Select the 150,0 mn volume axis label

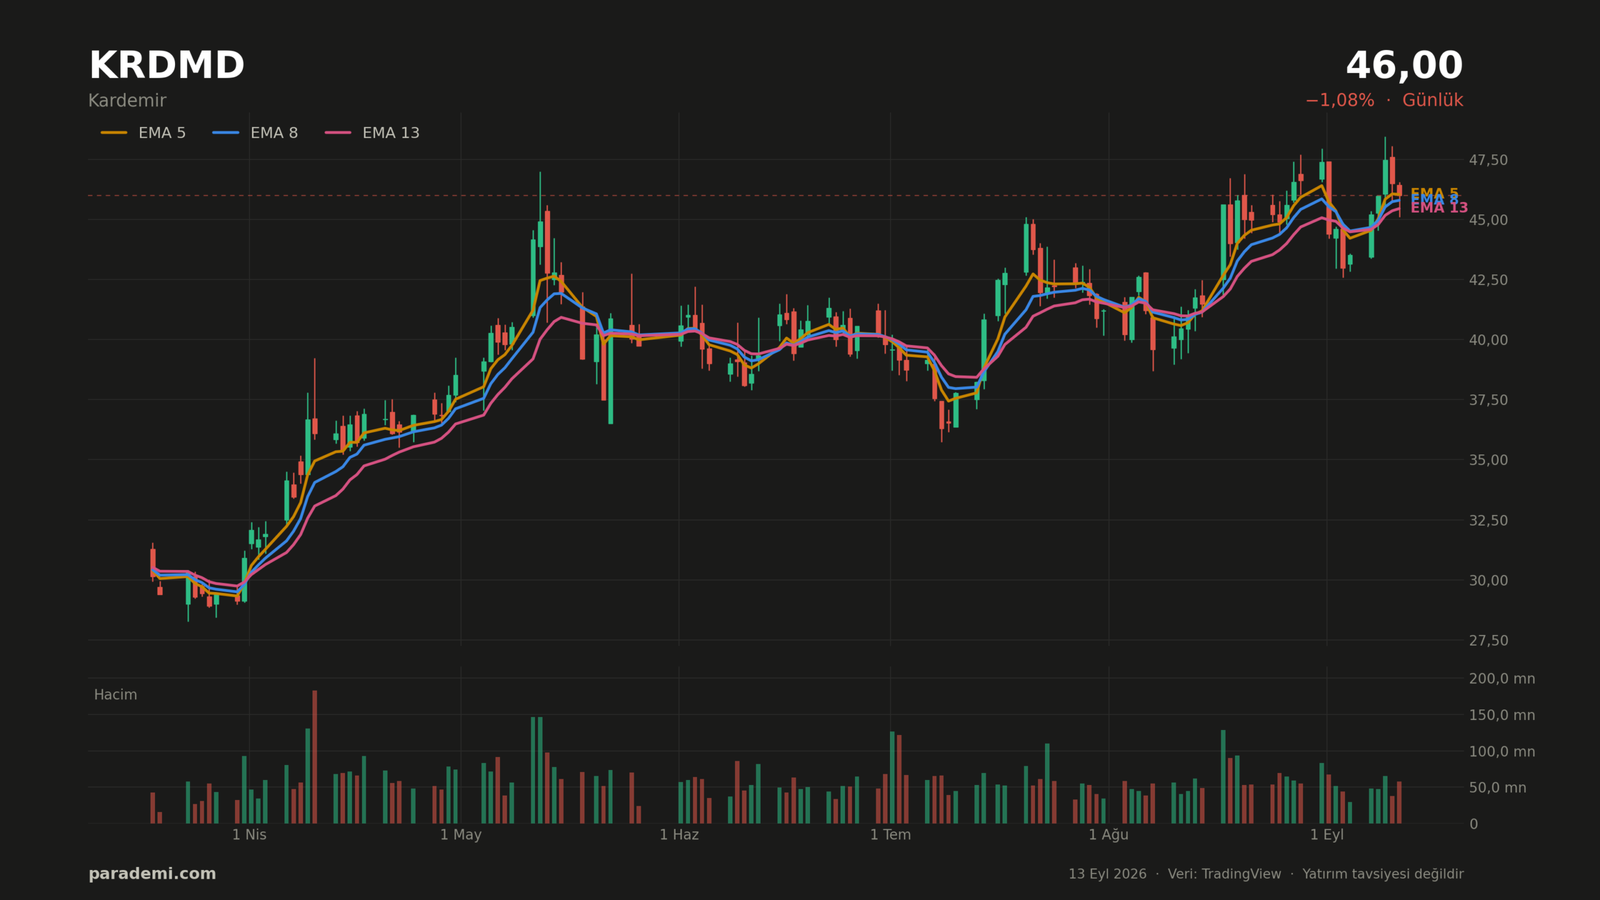coord(1501,715)
